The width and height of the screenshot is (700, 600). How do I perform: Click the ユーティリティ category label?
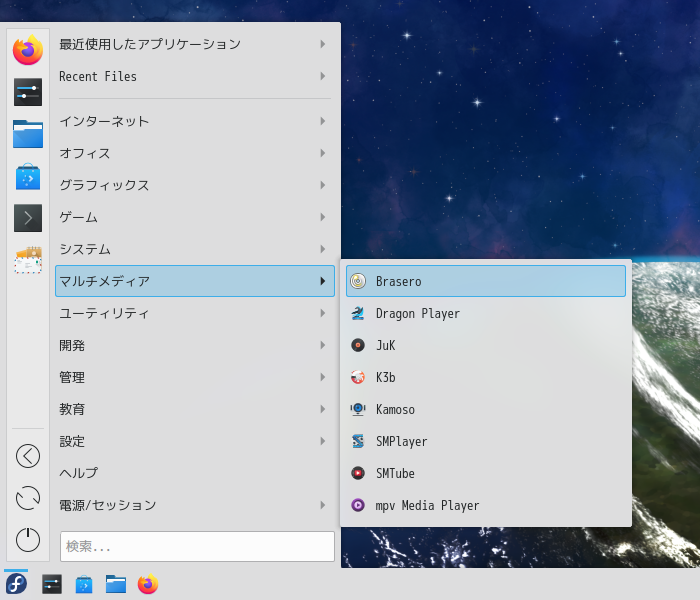tap(104, 313)
